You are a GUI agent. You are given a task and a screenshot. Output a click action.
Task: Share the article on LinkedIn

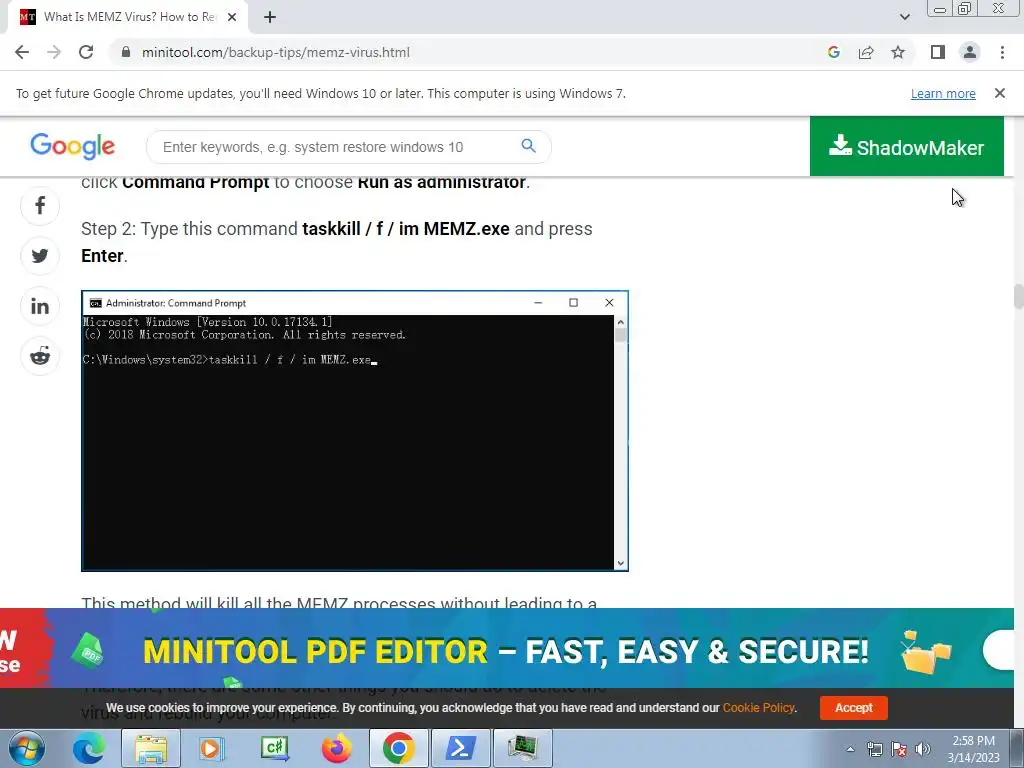tap(40, 306)
